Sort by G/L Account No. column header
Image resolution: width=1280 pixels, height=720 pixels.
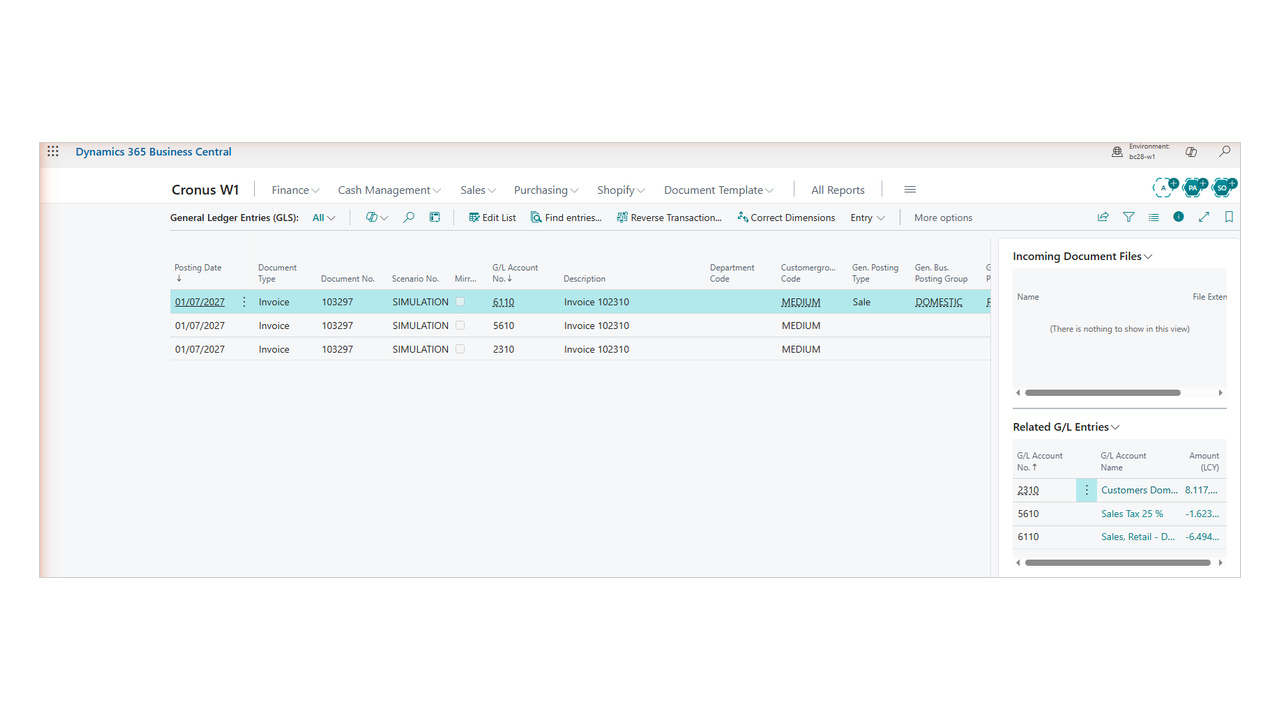(515, 273)
